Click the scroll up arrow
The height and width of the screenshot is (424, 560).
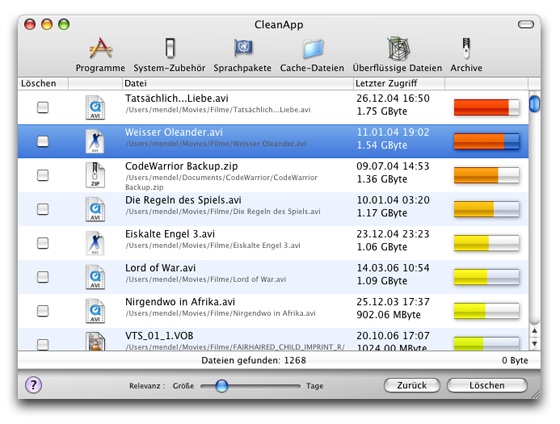coord(534,331)
